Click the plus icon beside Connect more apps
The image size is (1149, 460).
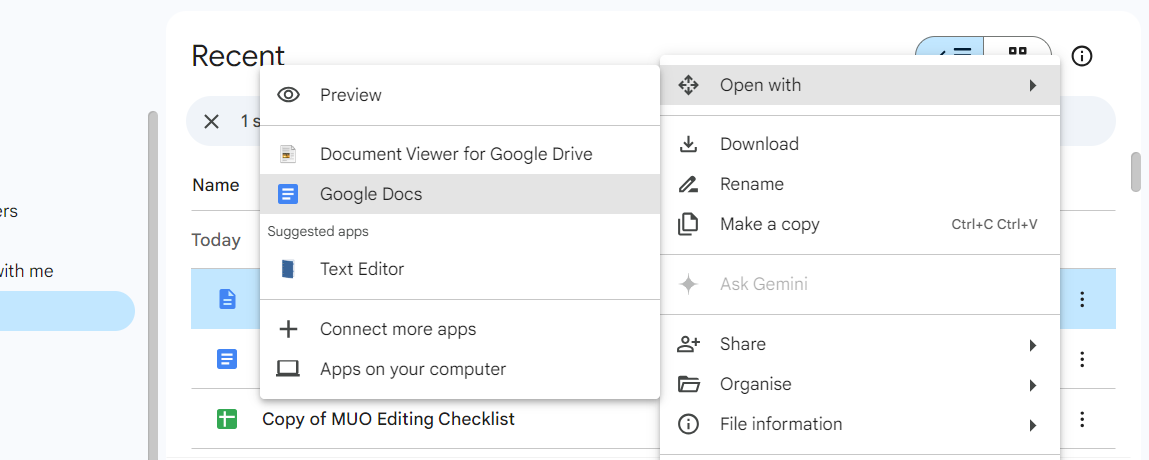tap(289, 329)
